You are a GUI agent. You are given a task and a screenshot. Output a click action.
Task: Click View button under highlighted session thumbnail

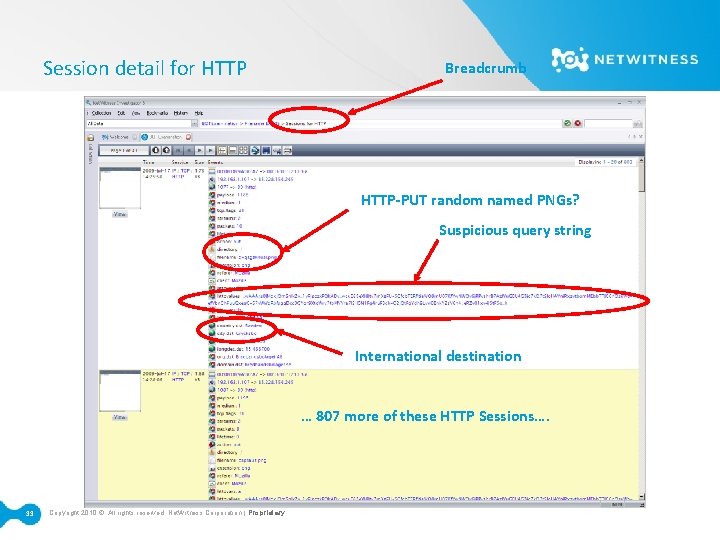[120, 417]
